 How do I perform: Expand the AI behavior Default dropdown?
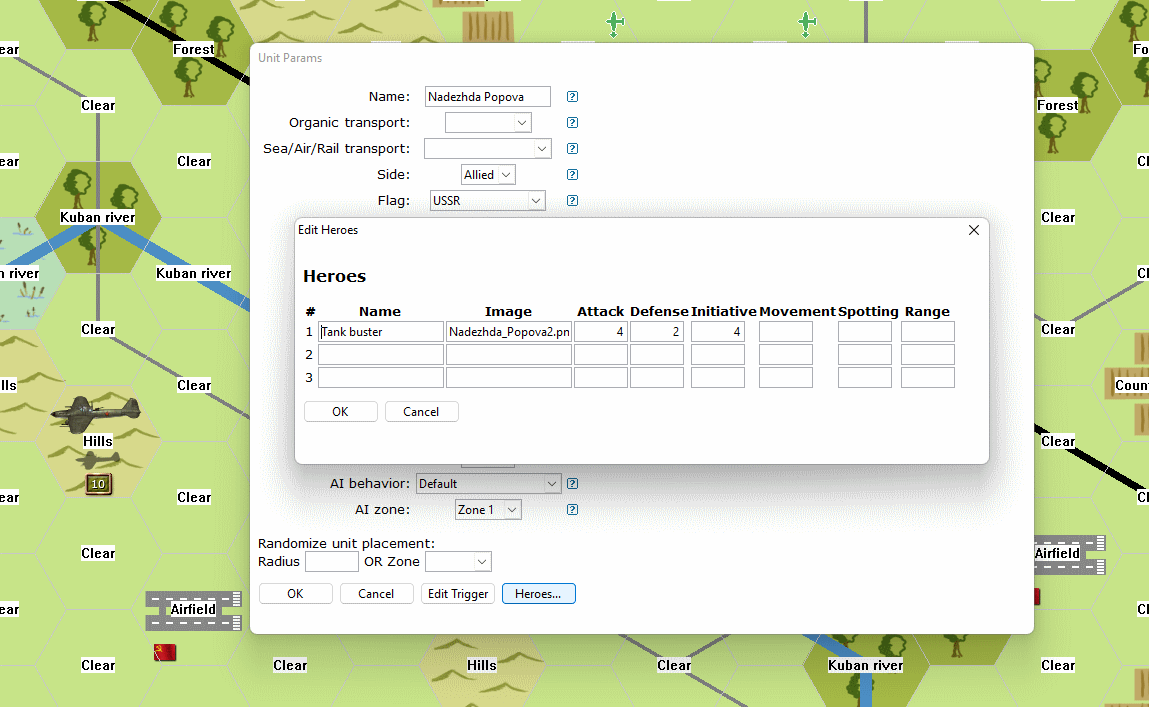tap(488, 484)
